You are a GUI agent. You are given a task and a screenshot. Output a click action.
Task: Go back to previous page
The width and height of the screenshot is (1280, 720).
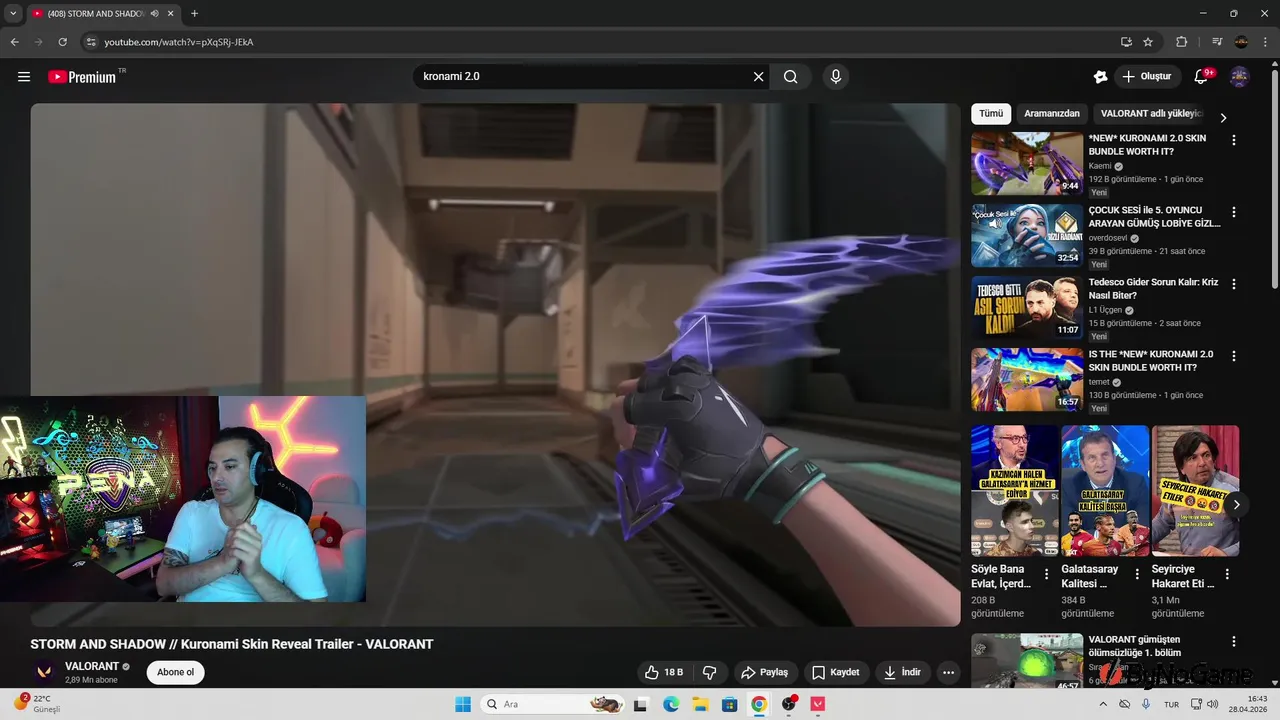pos(14,42)
